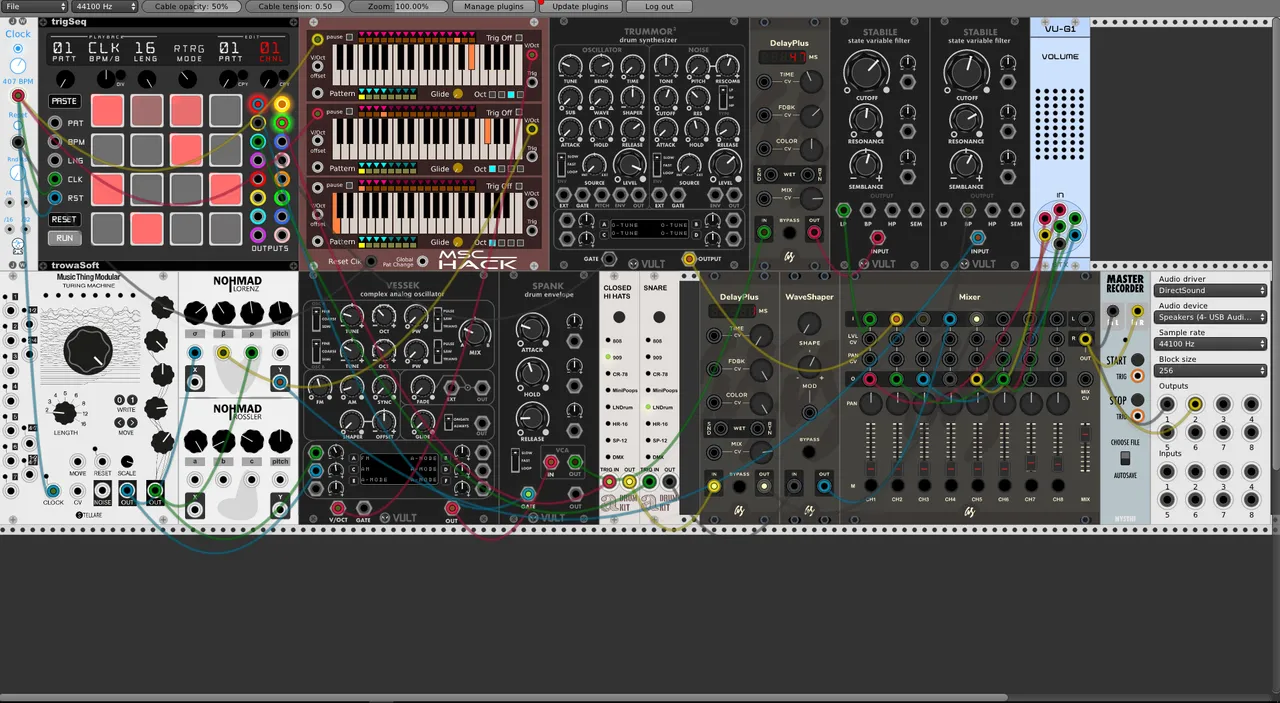Click the Trummor yellow OUTPUT jack

point(689,258)
